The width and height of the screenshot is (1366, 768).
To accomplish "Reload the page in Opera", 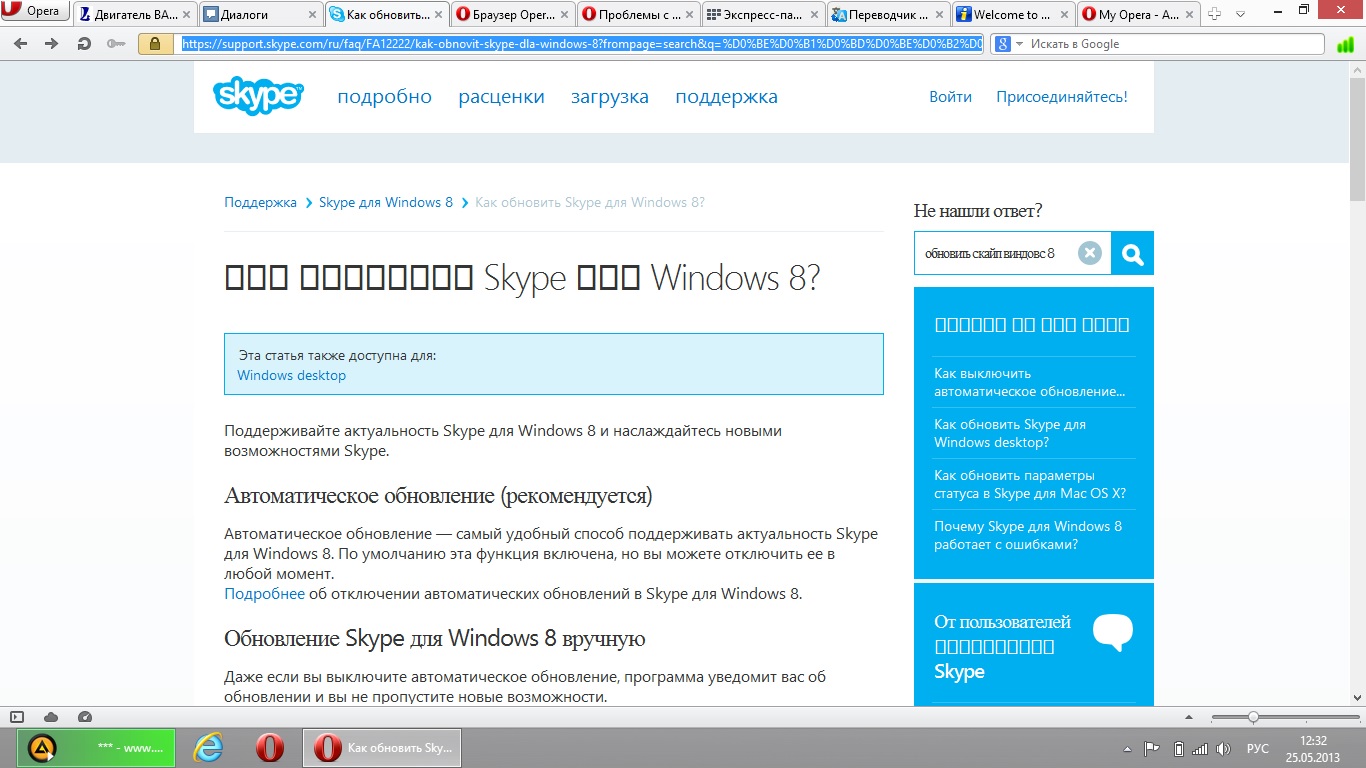I will tap(84, 44).
